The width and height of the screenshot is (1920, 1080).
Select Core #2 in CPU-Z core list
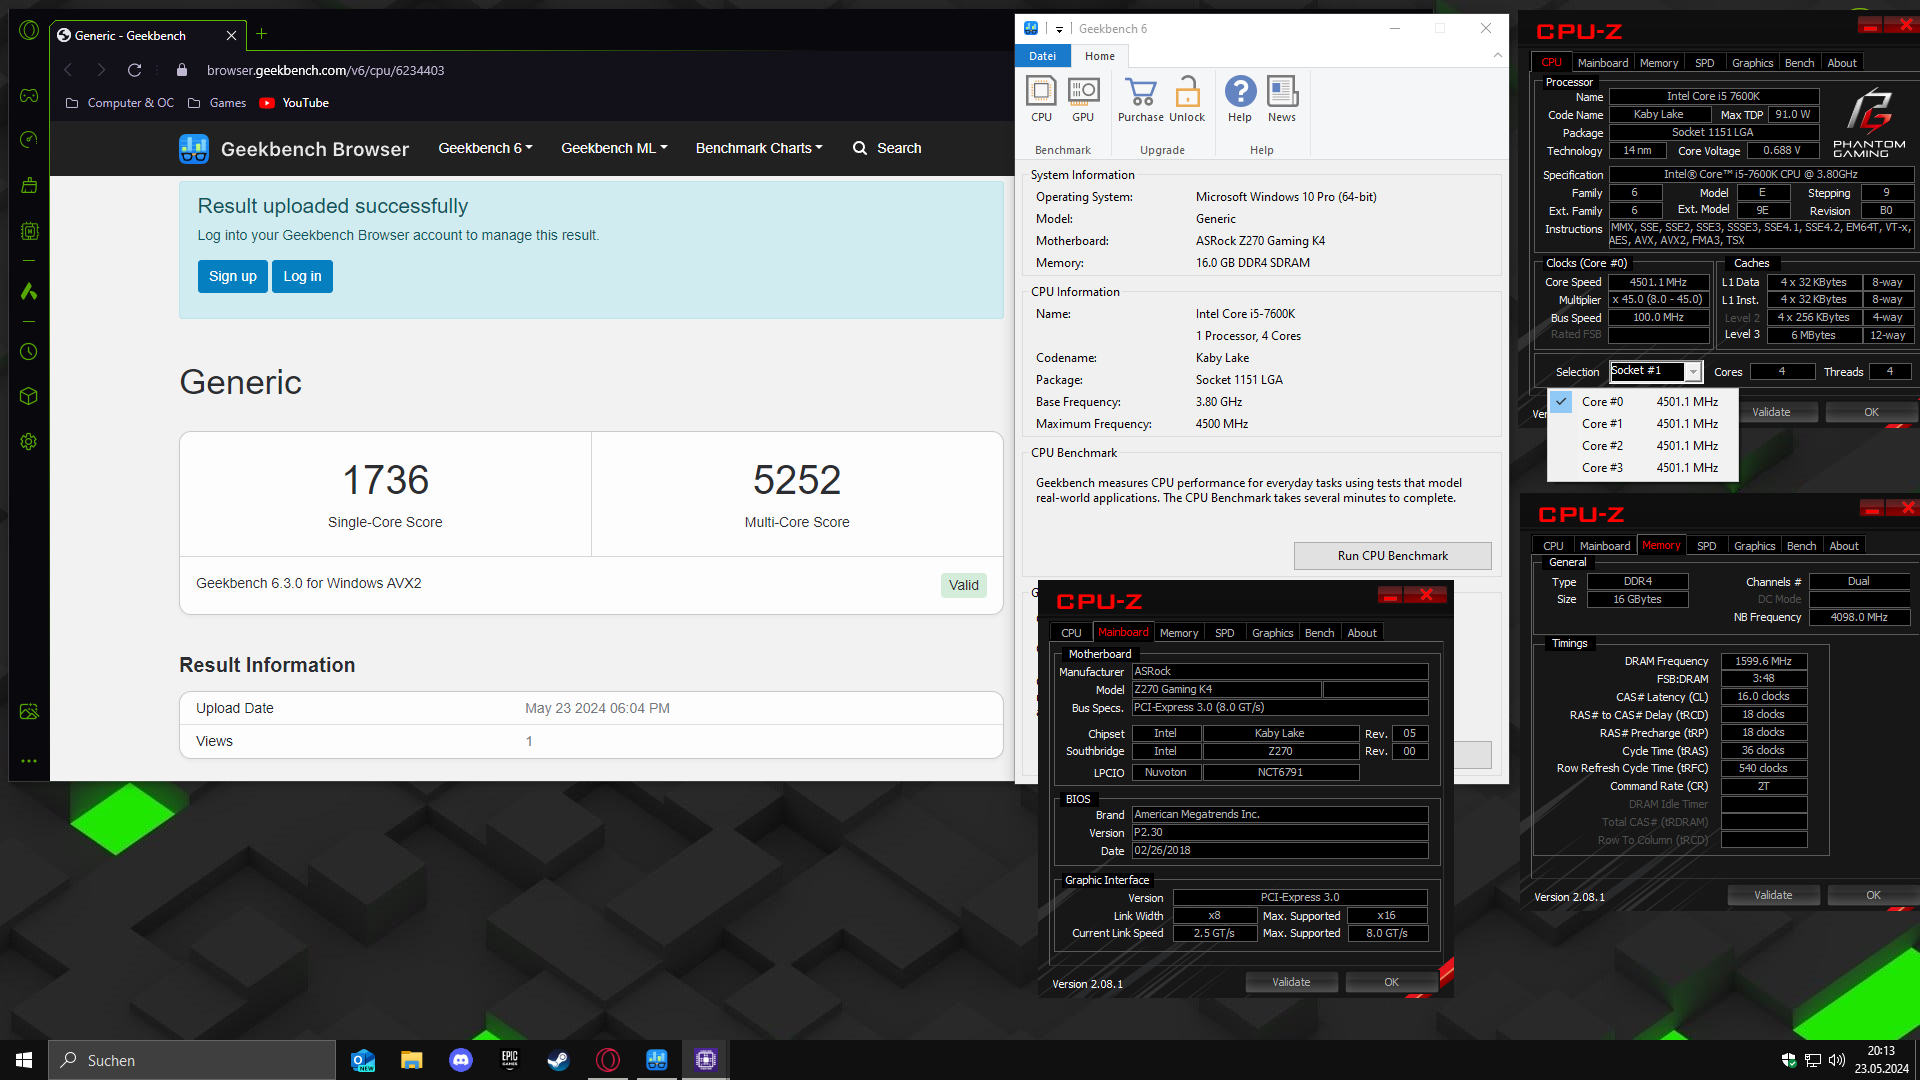[1642, 445]
